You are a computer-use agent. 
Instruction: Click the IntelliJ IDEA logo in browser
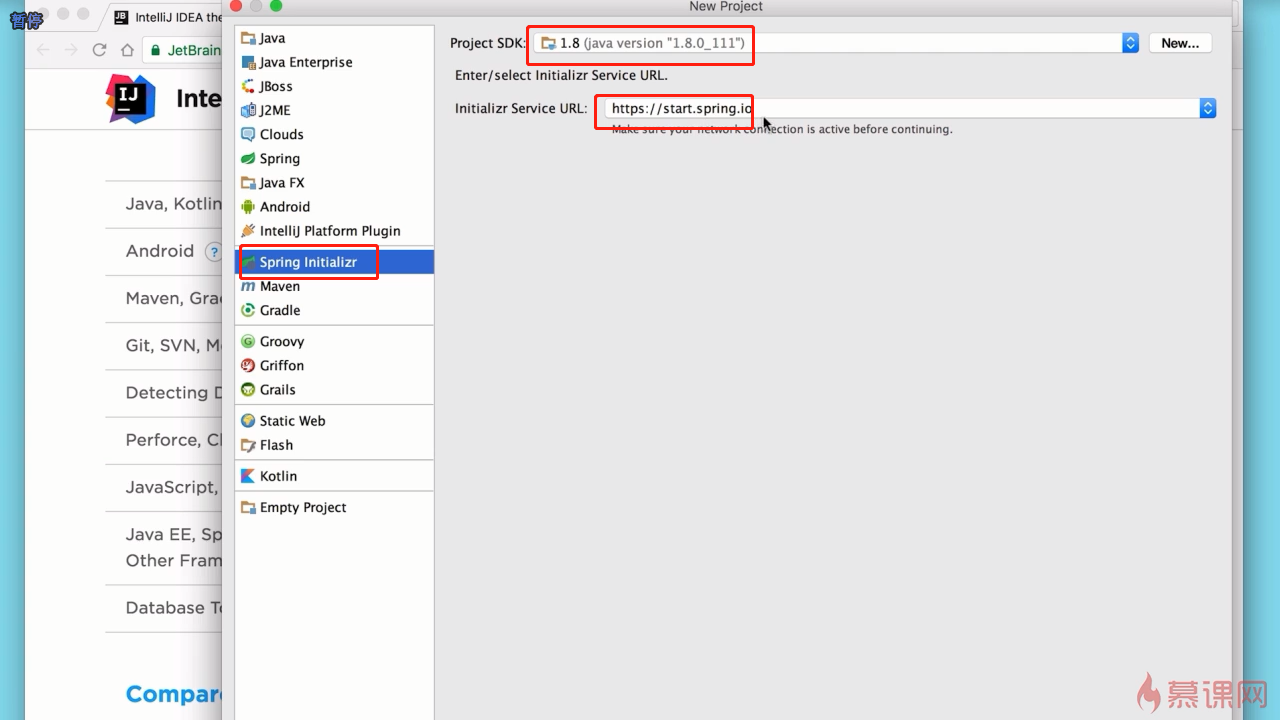coord(131,98)
